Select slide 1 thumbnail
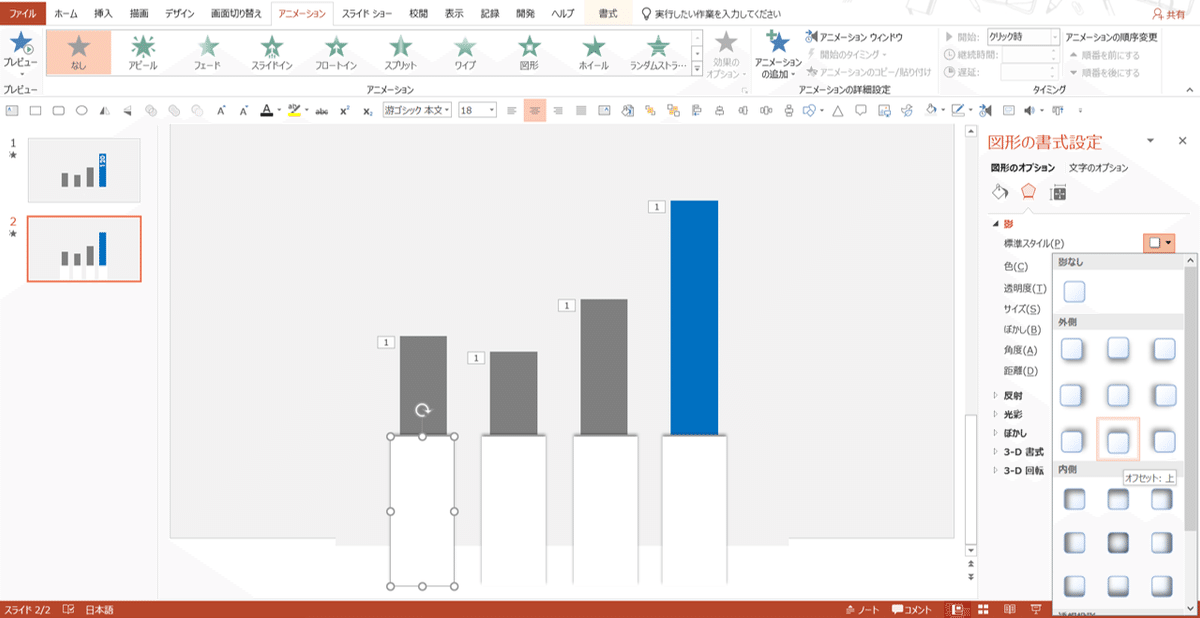This screenshot has height=618, width=1200. [84, 170]
